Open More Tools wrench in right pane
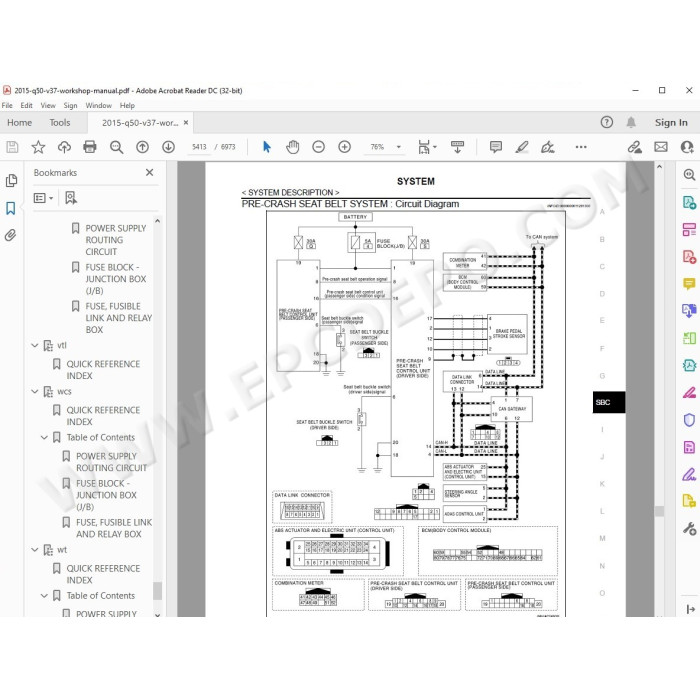This screenshot has width=700, height=700. (x=689, y=529)
